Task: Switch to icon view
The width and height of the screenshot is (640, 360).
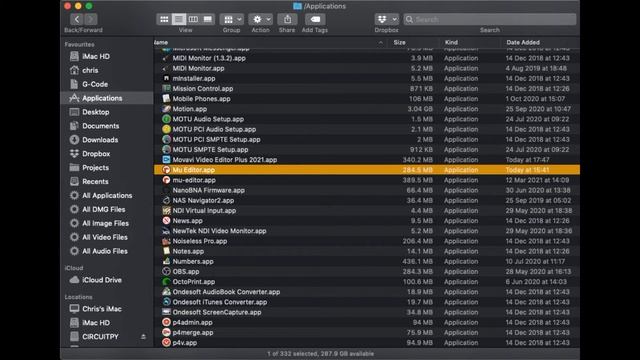Action: (164, 19)
